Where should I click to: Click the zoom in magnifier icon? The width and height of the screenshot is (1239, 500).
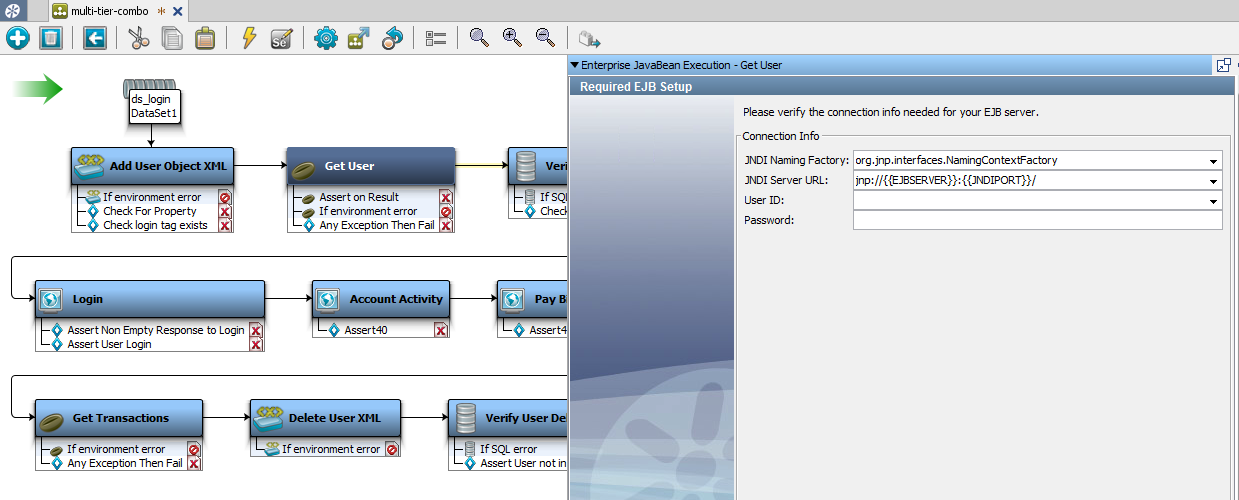pyautogui.click(x=512, y=38)
